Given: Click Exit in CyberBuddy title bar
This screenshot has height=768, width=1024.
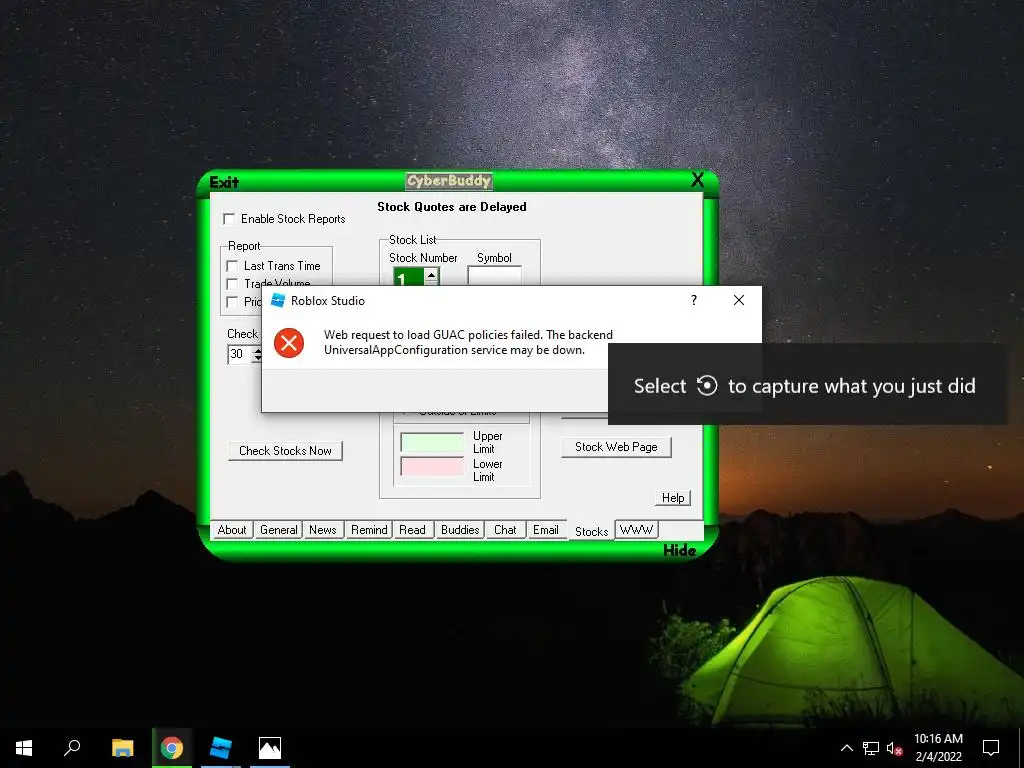Looking at the screenshot, I should click(x=224, y=182).
